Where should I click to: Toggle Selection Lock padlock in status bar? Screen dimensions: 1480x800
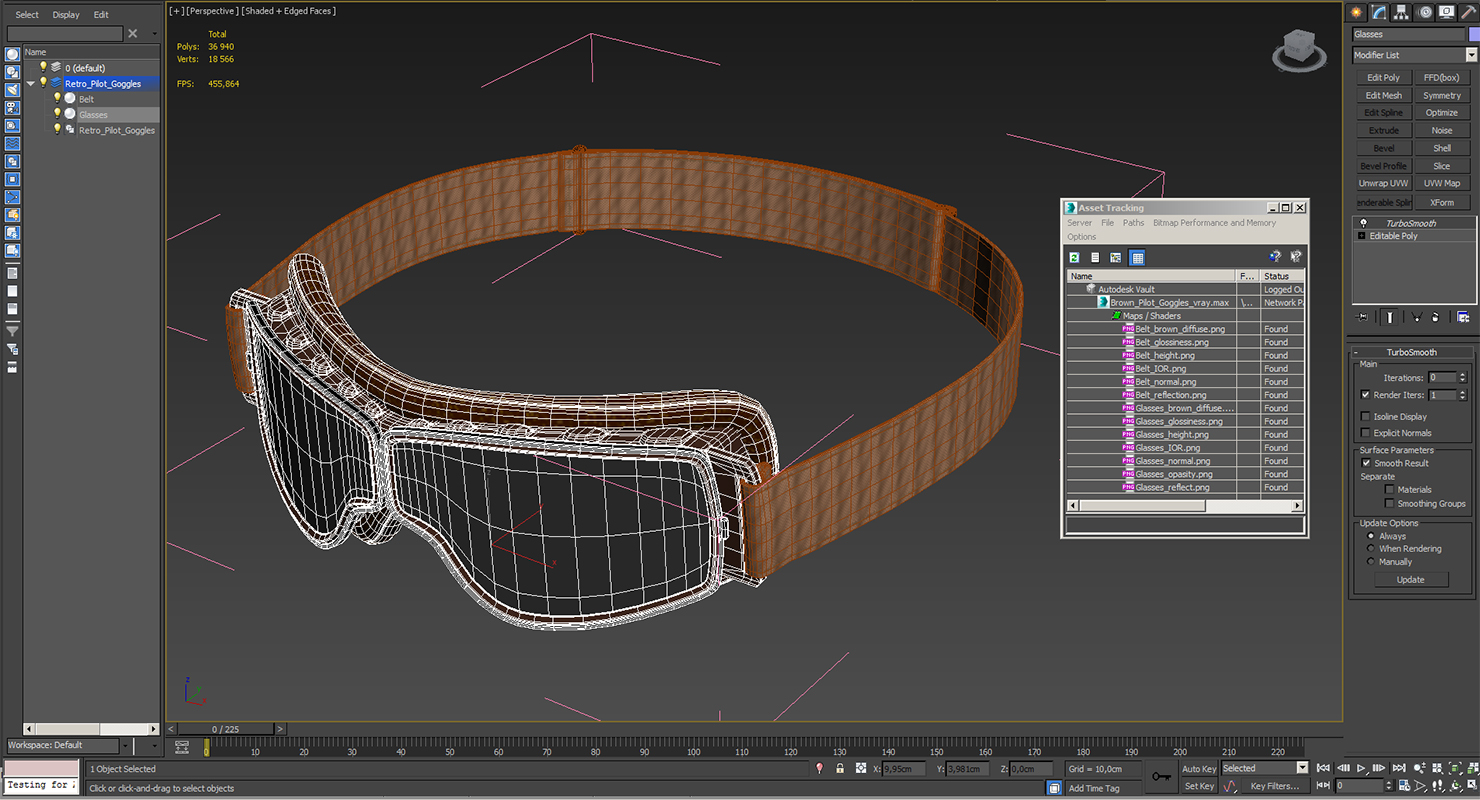(840, 768)
